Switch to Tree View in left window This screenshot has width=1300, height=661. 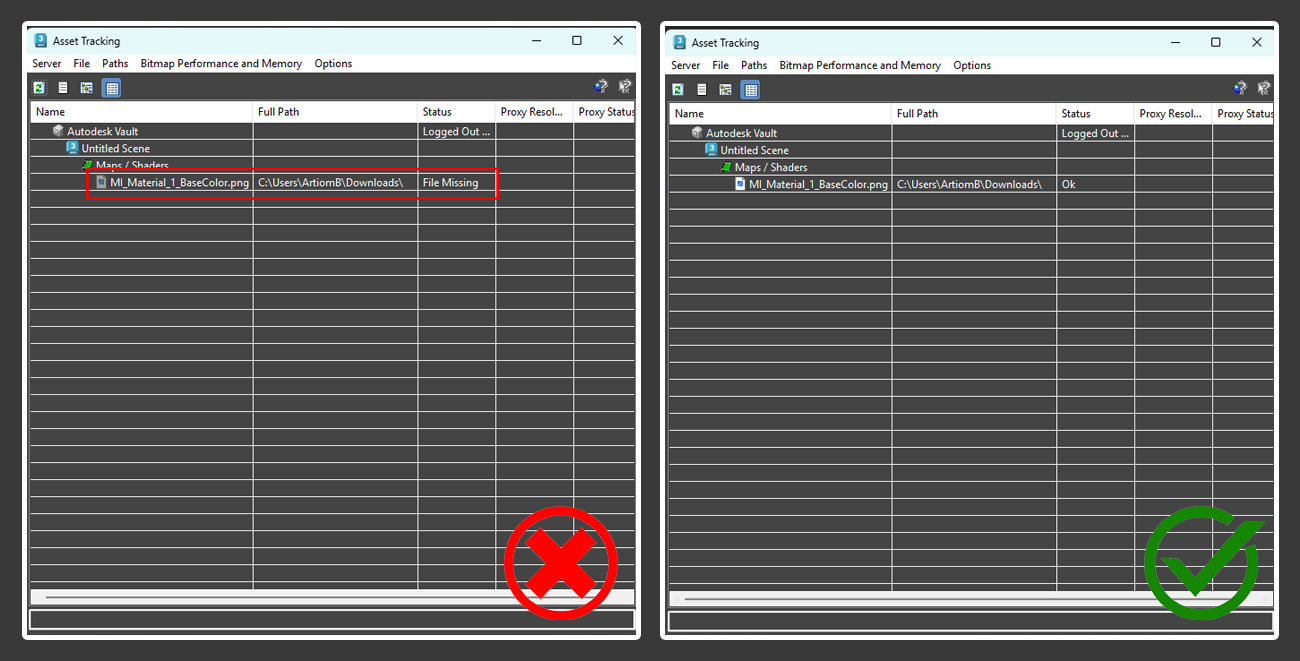click(x=87, y=88)
